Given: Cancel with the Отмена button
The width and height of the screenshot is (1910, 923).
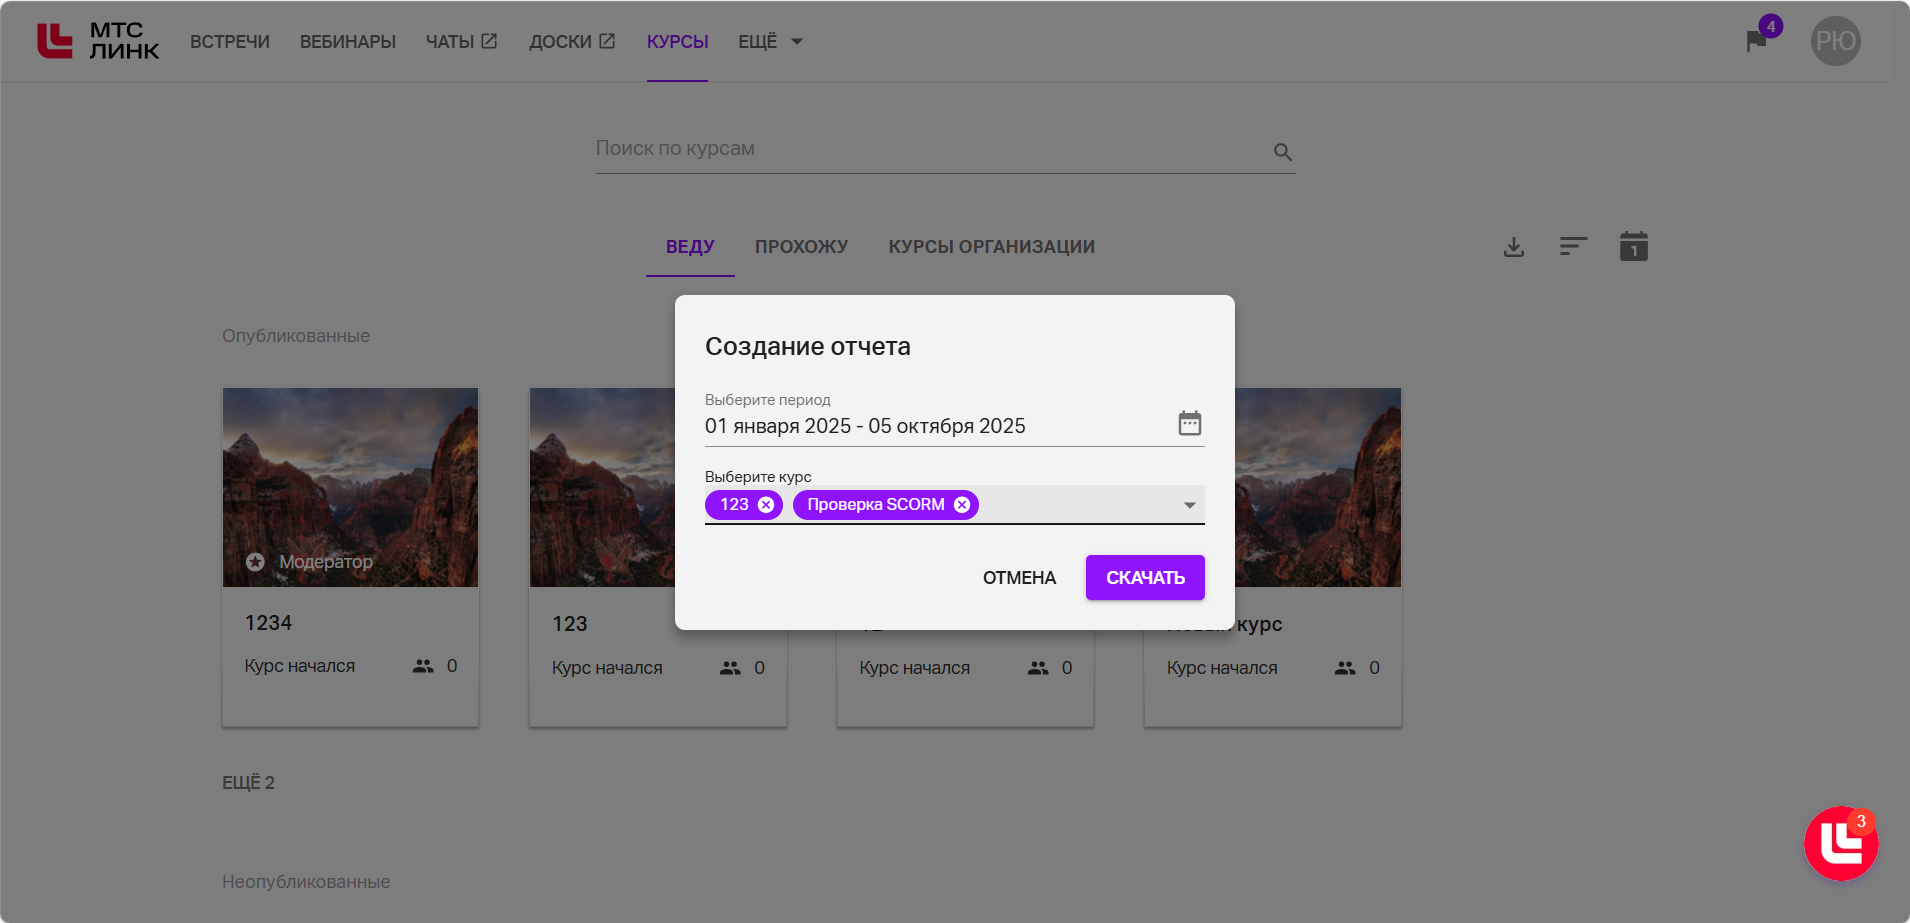Looking at the screenshot, I should (x=1019, y=578).
